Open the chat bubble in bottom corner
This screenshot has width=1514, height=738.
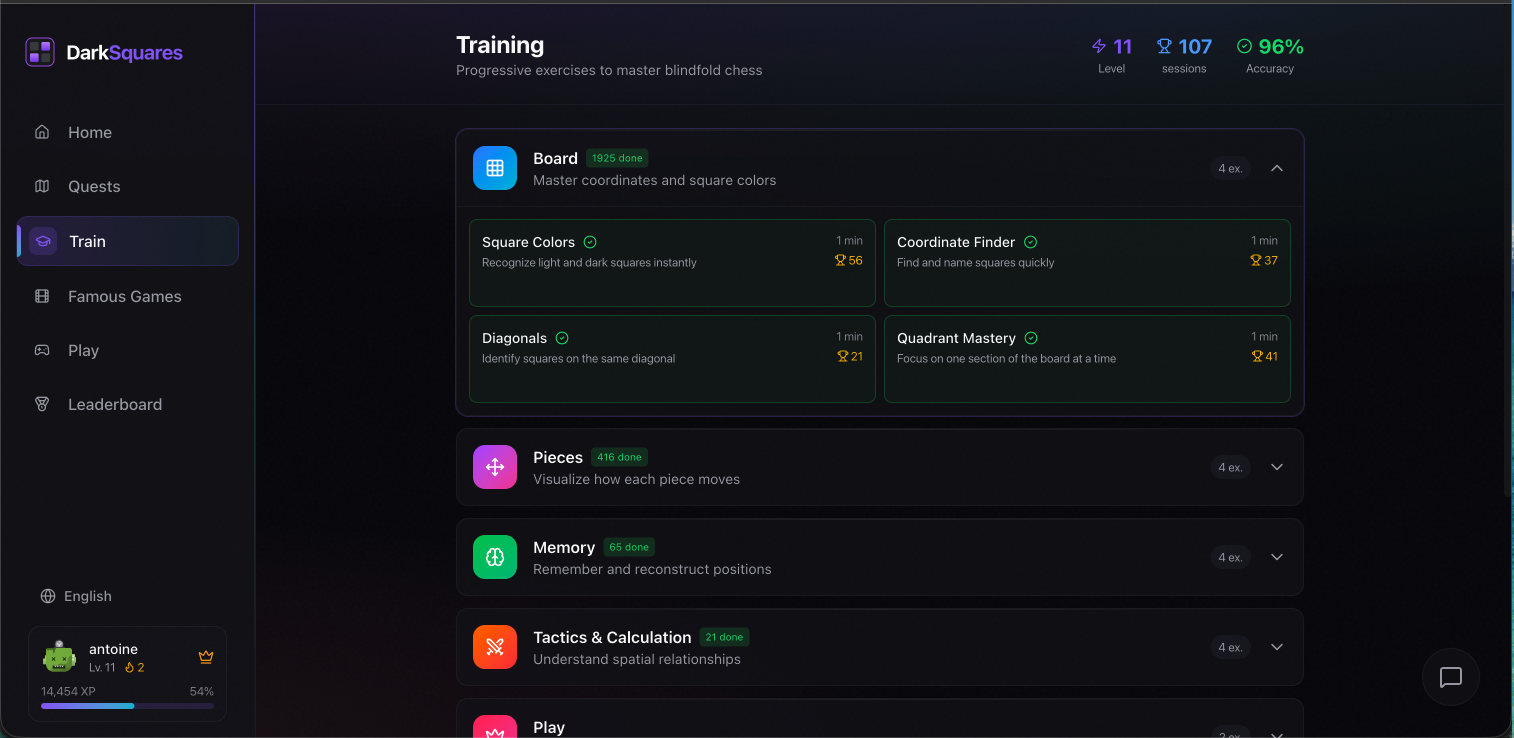pos(1450,677)
